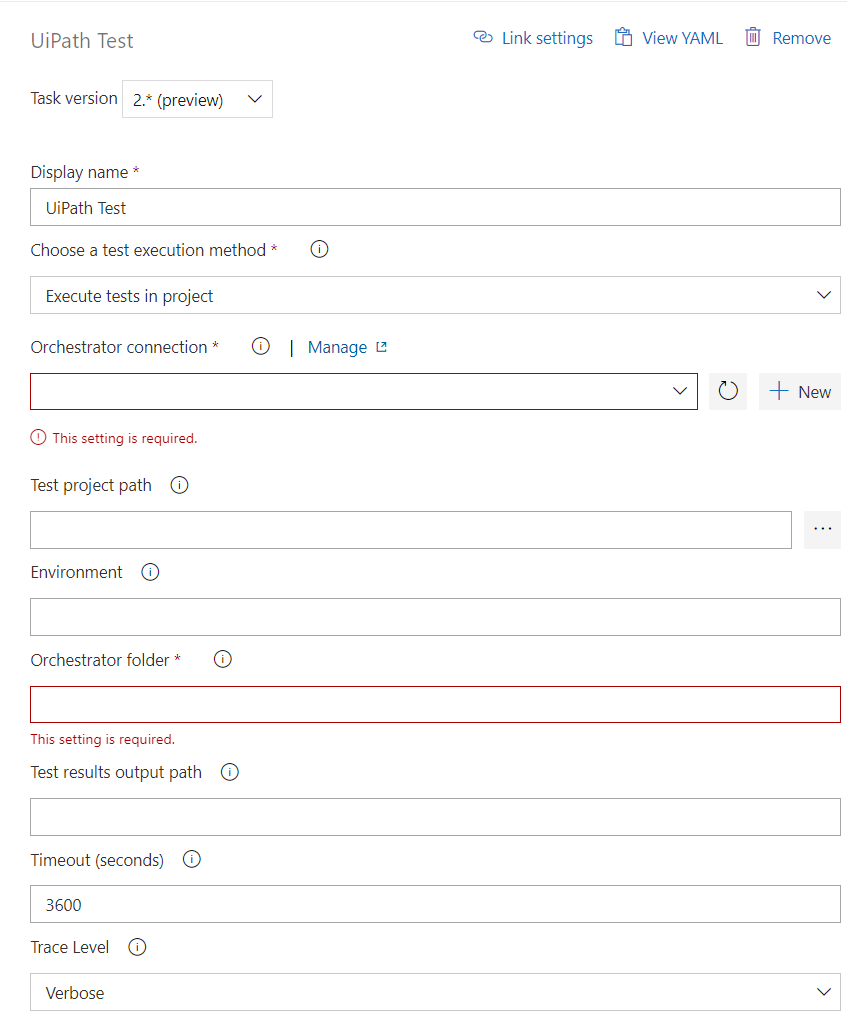The height and width of the screenshot is (1036, 864).
Task: Click into the Test project path field
Action: click(411, 529)
